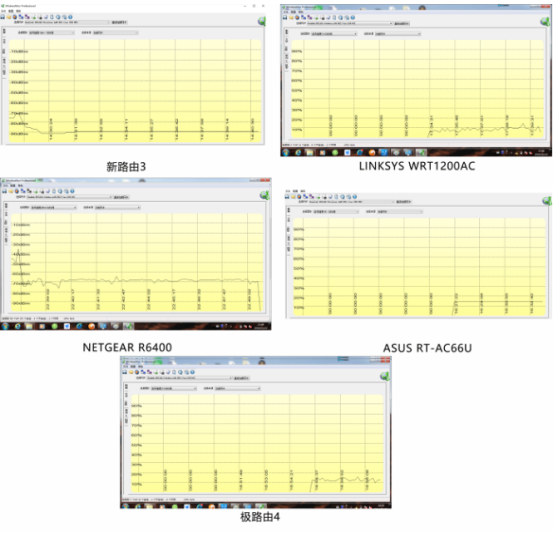554x533 pixels.
Task: Click the yellow folder icon in NETGEAR R6400 window
Action: pyautogui.click(x=11, y=191)
